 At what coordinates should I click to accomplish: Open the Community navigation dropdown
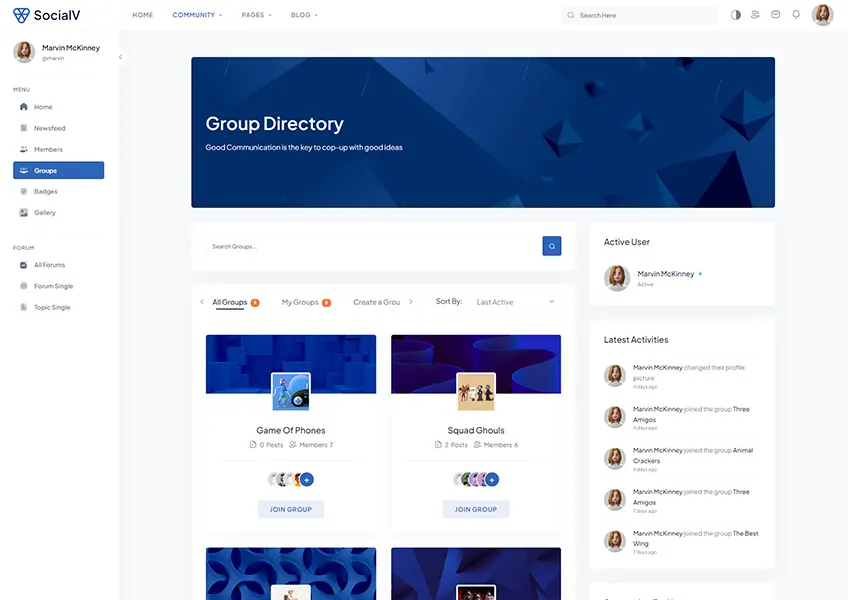(193, 14)
